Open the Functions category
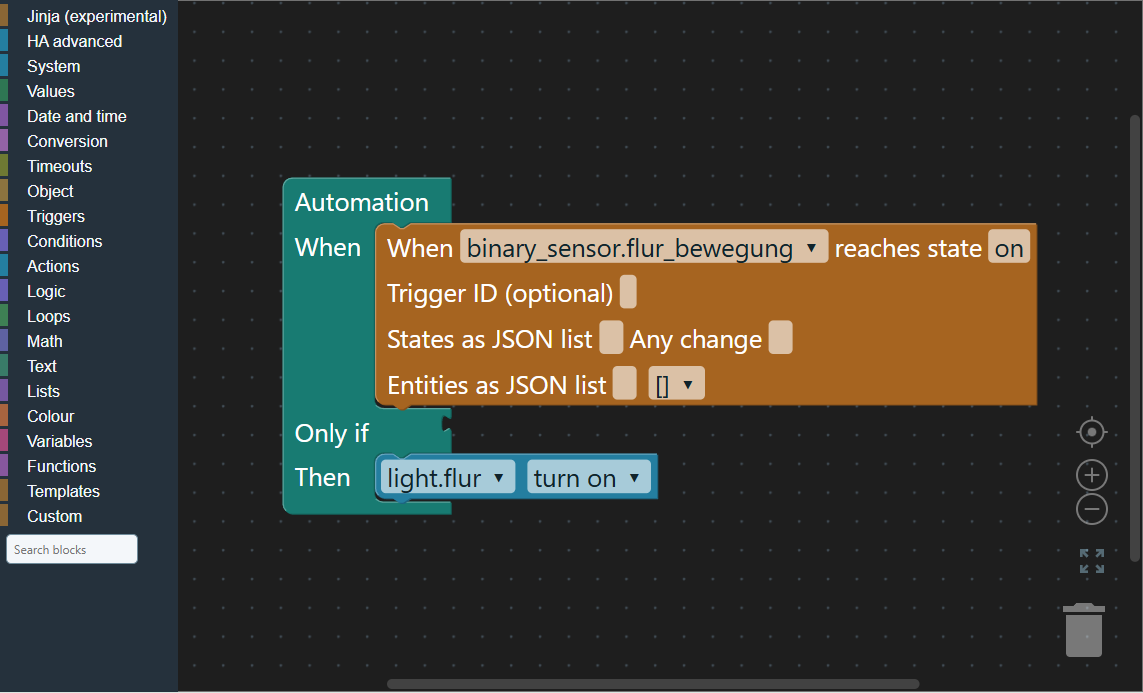1143x693 pixels. point(89,466)
